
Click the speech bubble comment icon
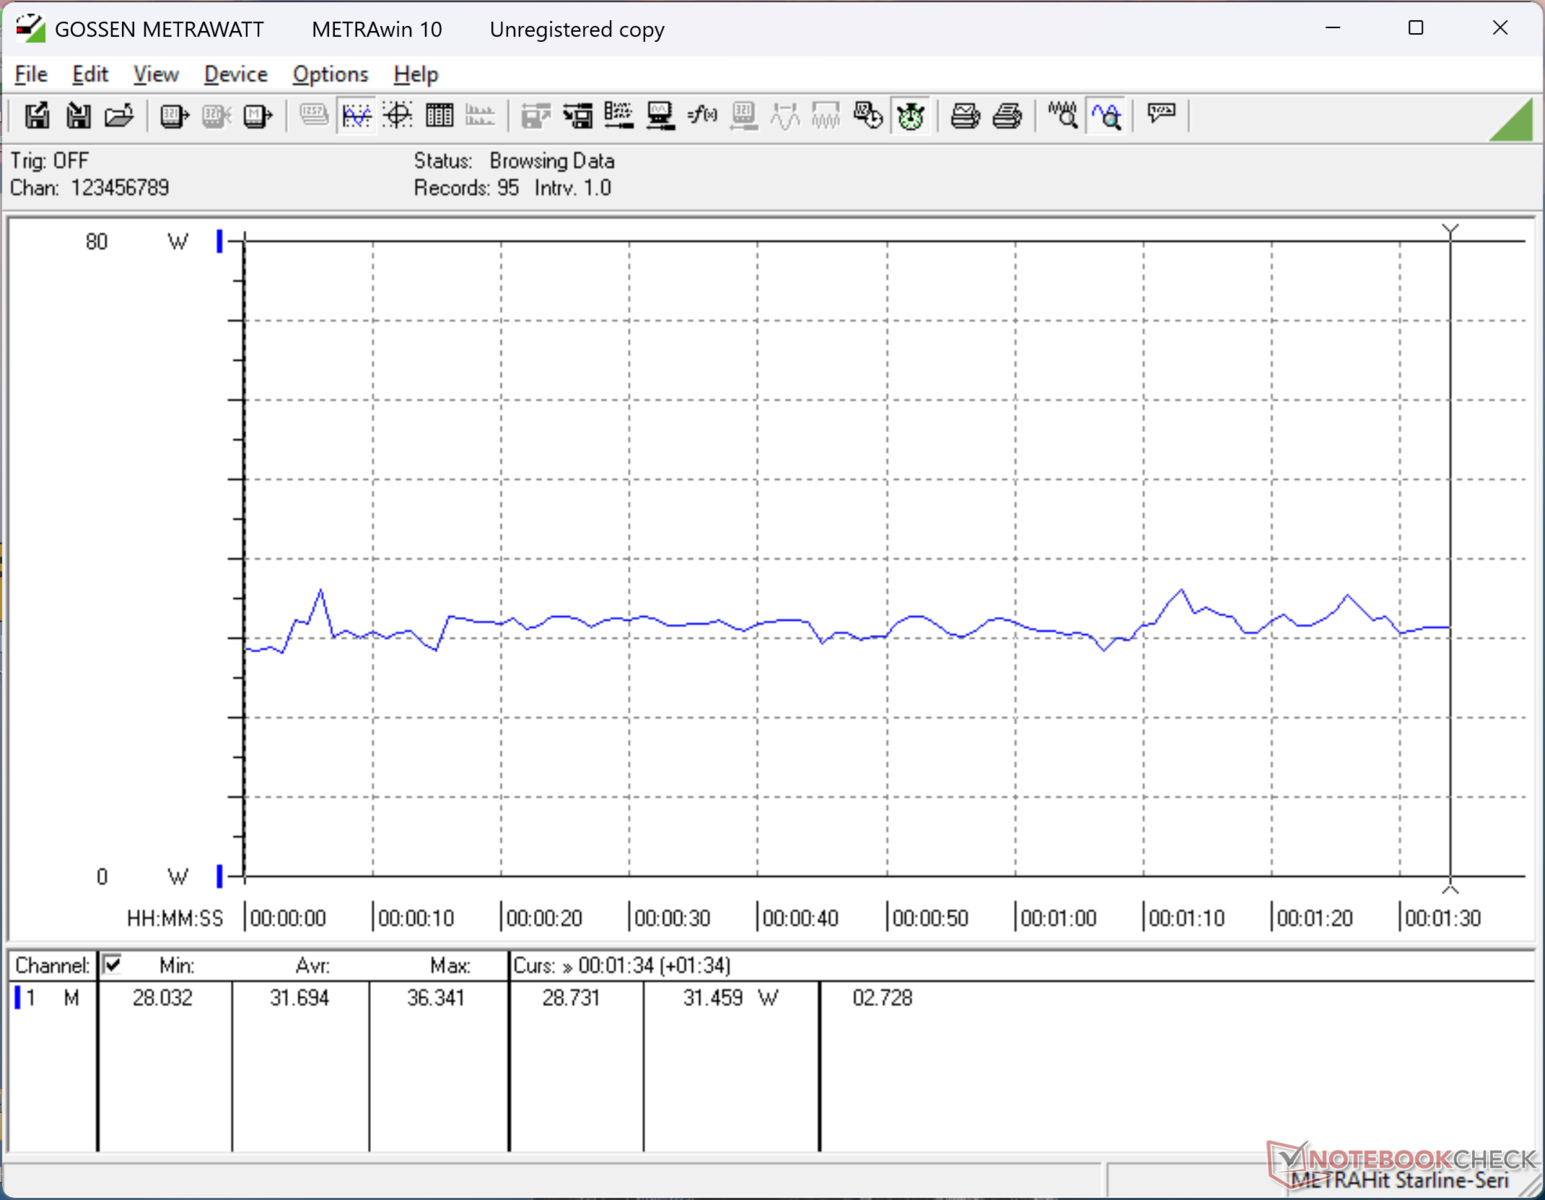[1161, 114]
